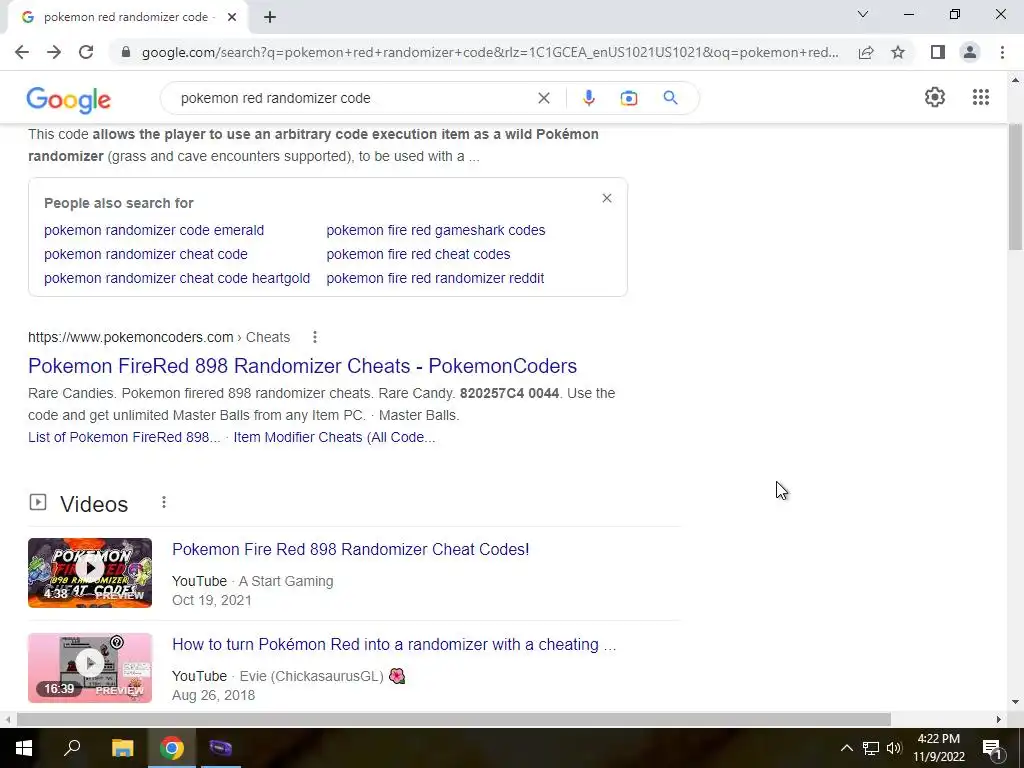The image size is (1024, 768).
Task: Select Chrome in the taskbar
Action: pyautogui.click(x=172, y=748)
